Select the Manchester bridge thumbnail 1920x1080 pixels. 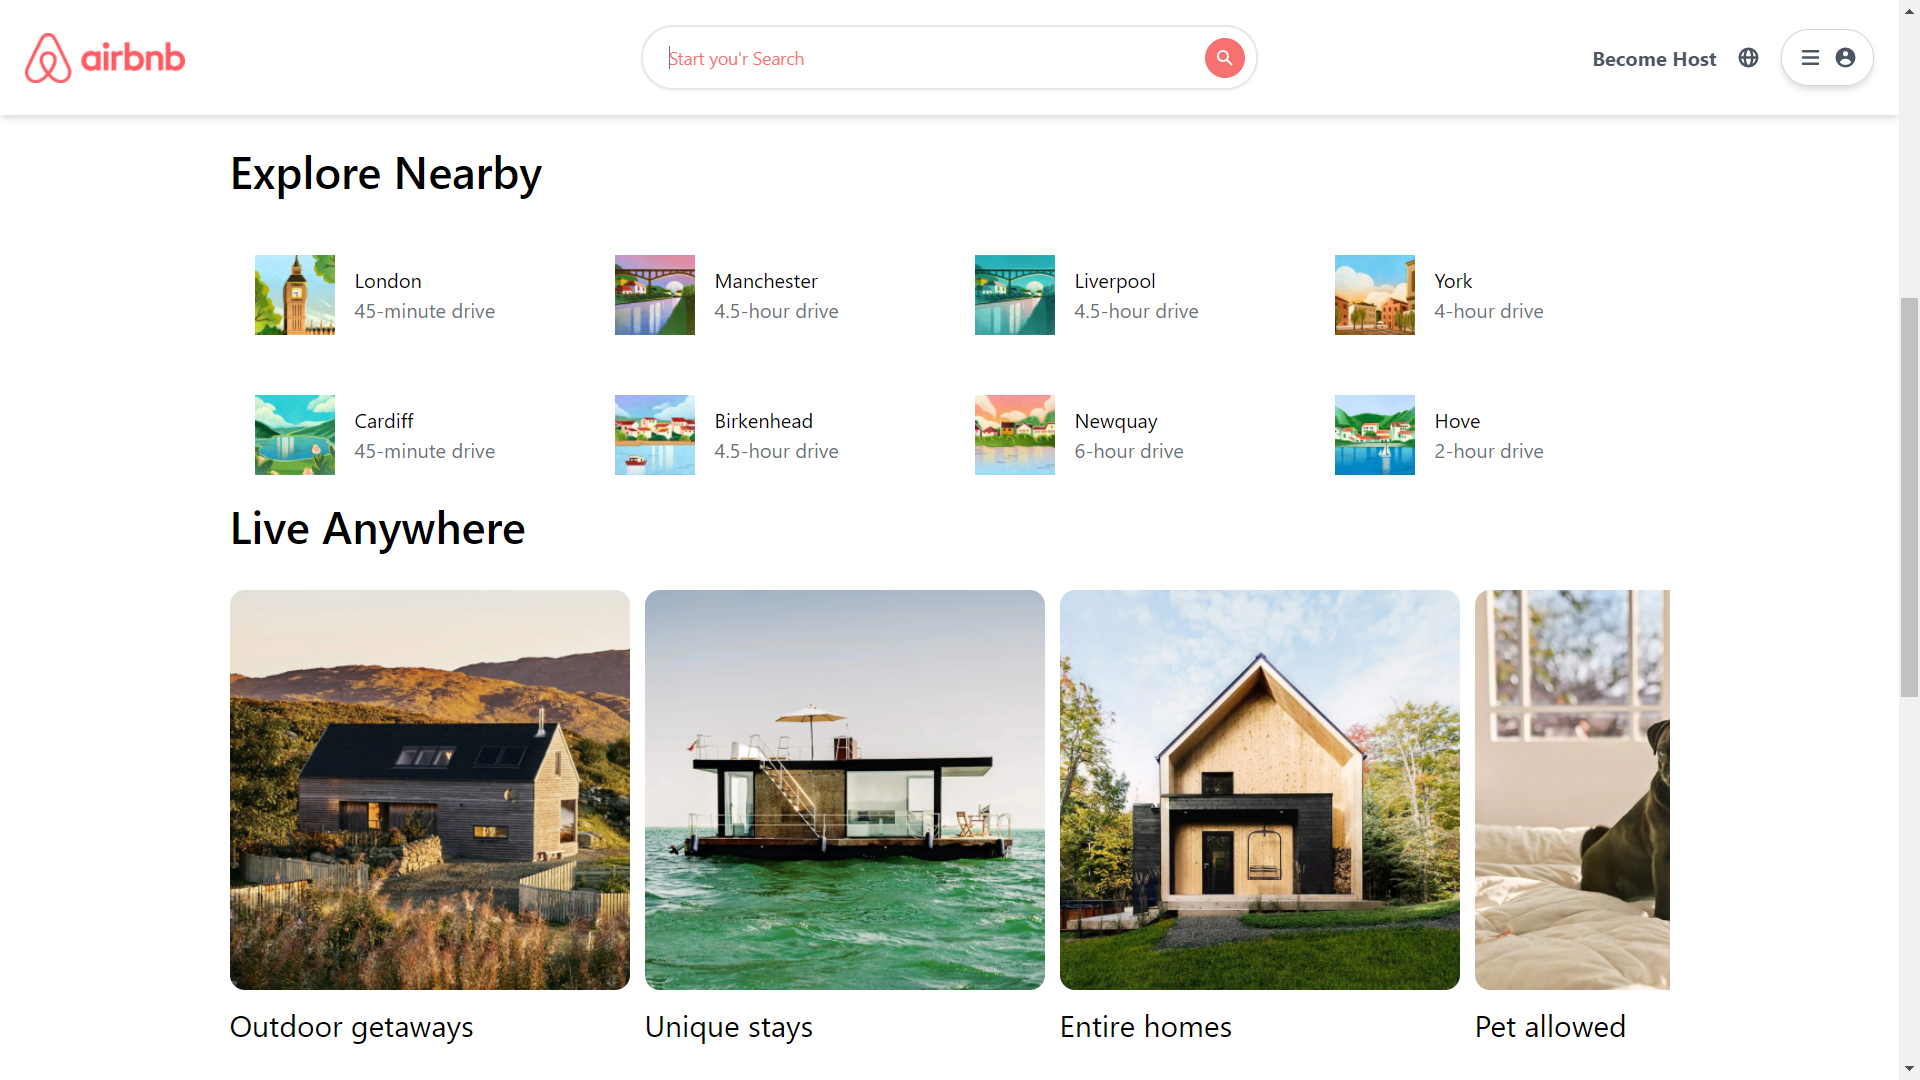[654, 295]
